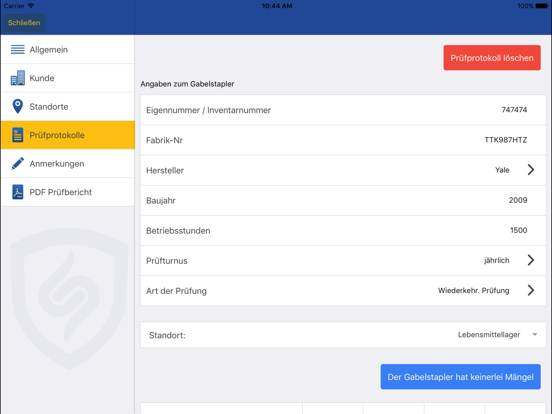Click the Prüfprotokolle document icon

(18, 135)
